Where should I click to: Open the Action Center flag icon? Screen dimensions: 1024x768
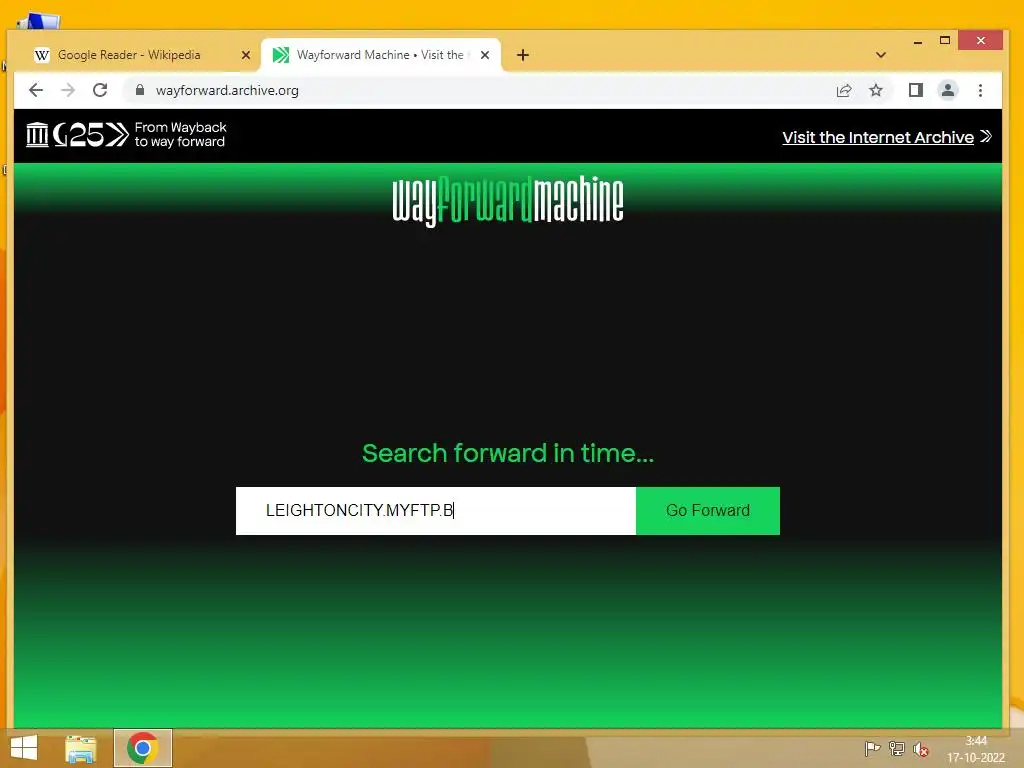tap(872, 748)
